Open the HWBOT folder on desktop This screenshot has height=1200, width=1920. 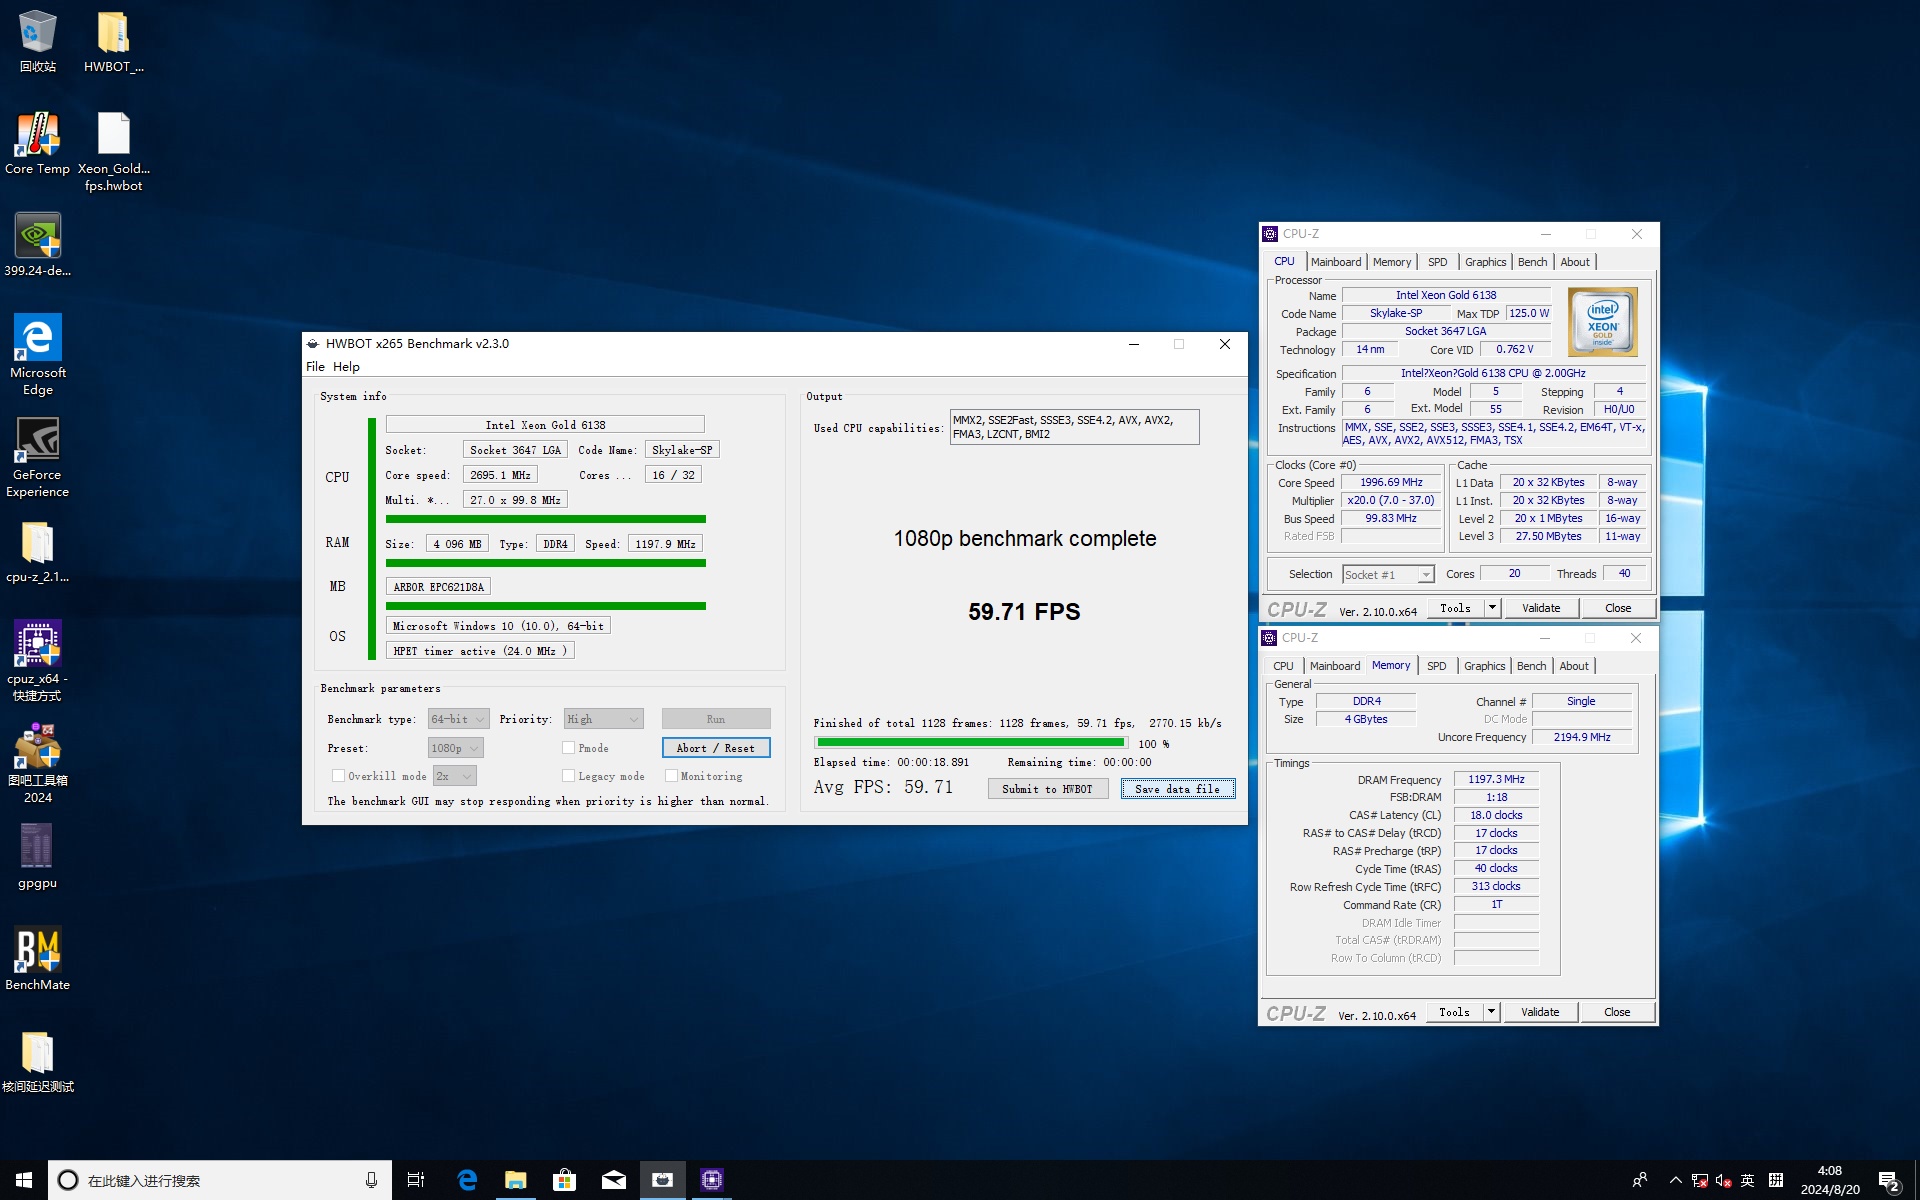(113, 40)
